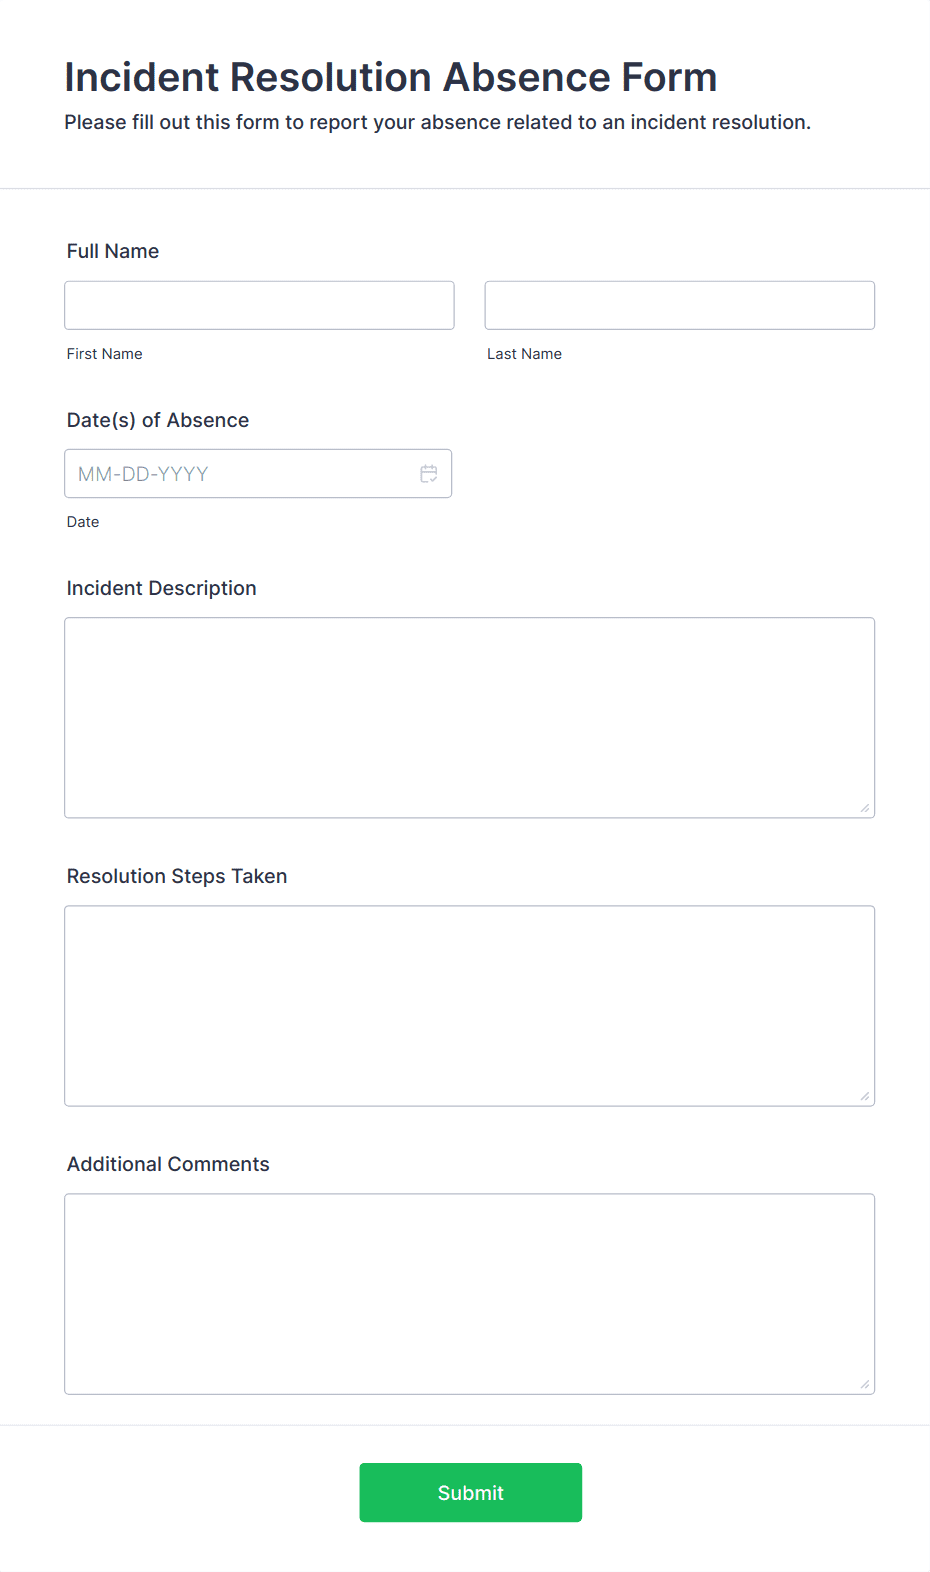Screen dimensions: 930x1572
Task: Click the Full Name section label
Action: [112, 251]
